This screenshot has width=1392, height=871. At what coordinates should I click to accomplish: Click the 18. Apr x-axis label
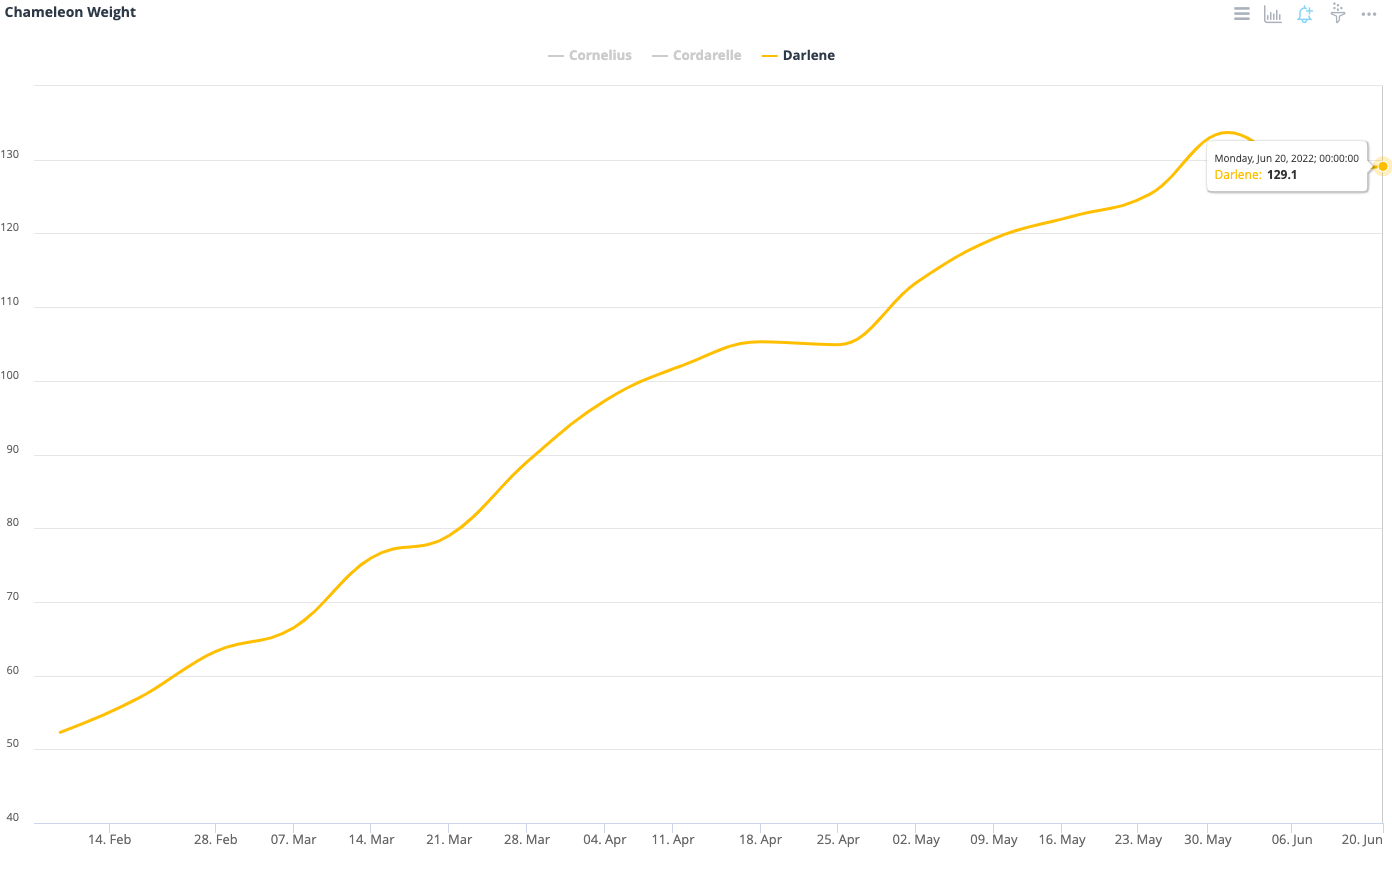(760, 840)
